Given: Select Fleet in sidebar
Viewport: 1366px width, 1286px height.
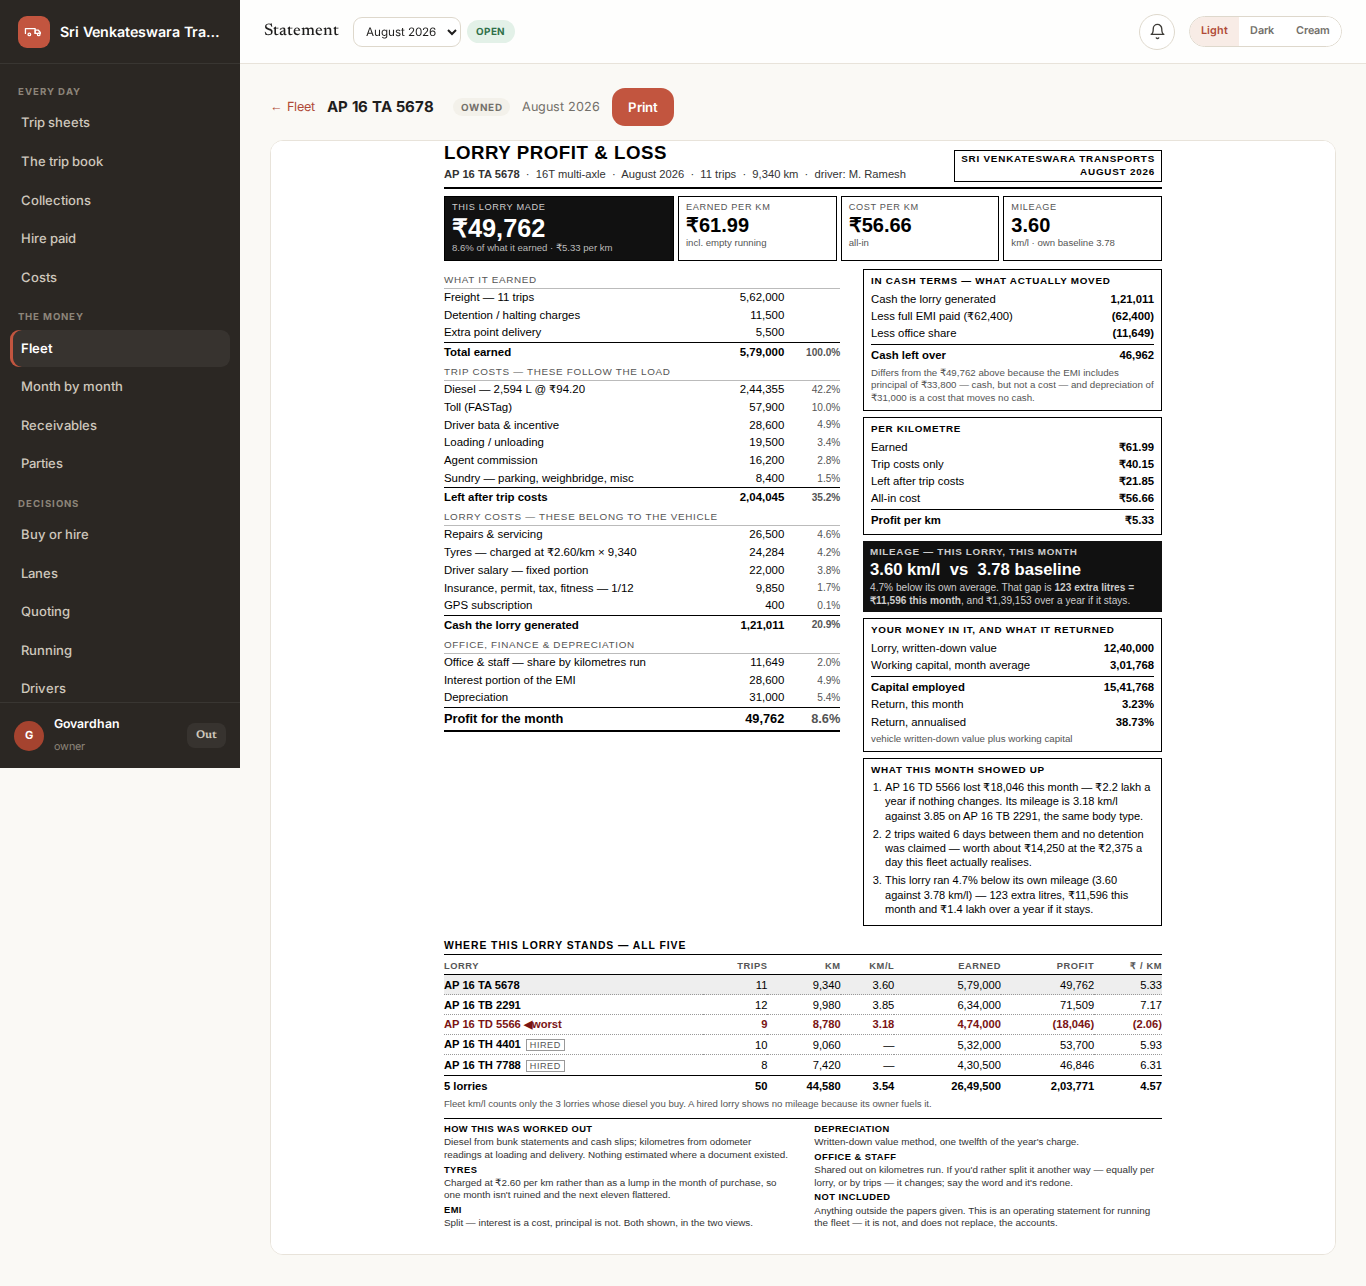Looking at the screenshot, I should pos(120,348).
